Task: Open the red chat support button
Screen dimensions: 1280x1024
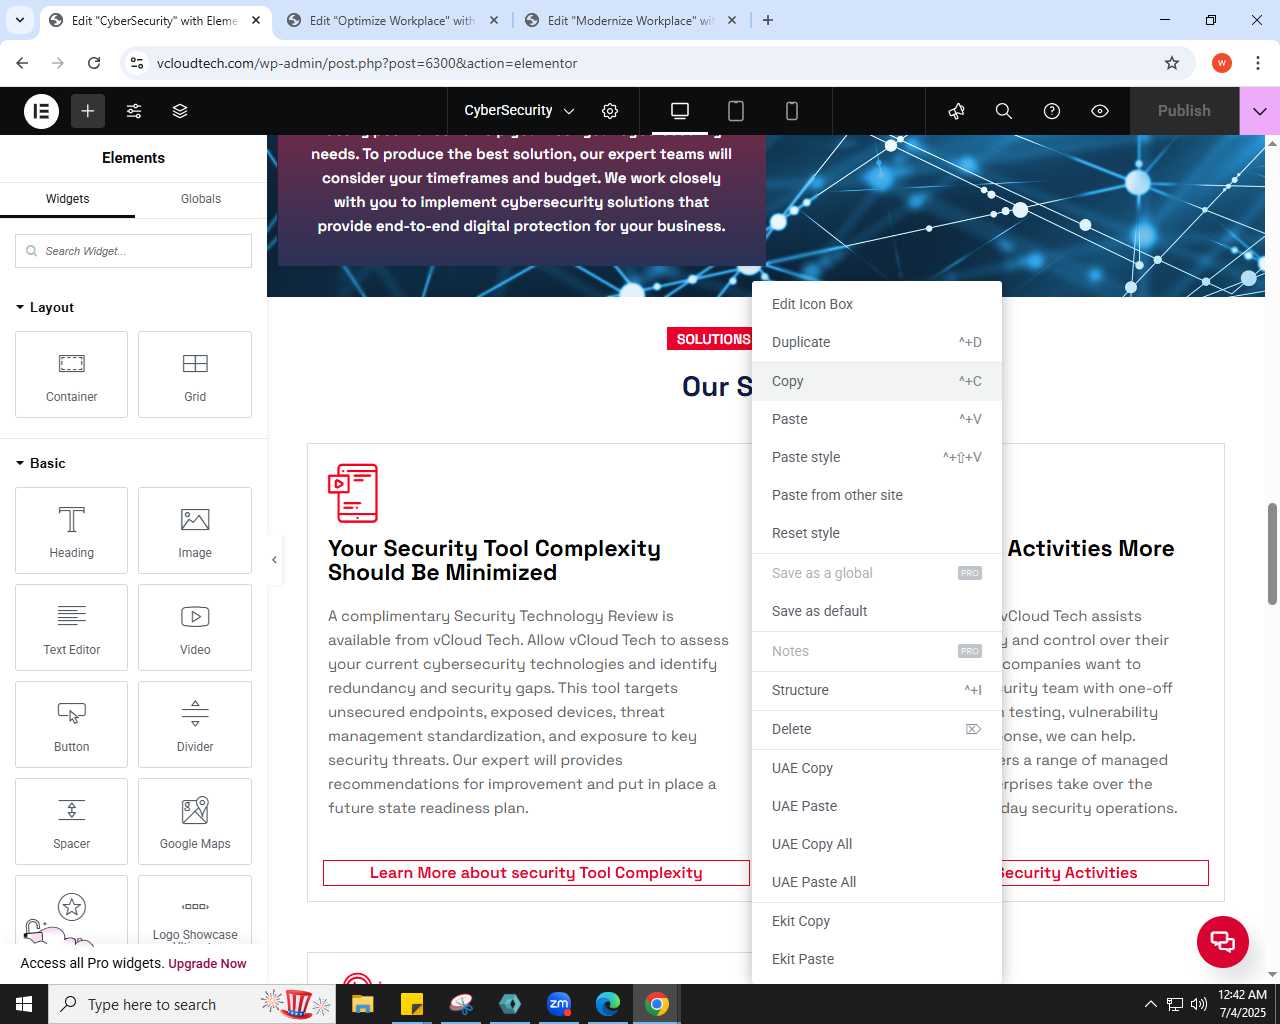Action: [x=1223, y=942]
